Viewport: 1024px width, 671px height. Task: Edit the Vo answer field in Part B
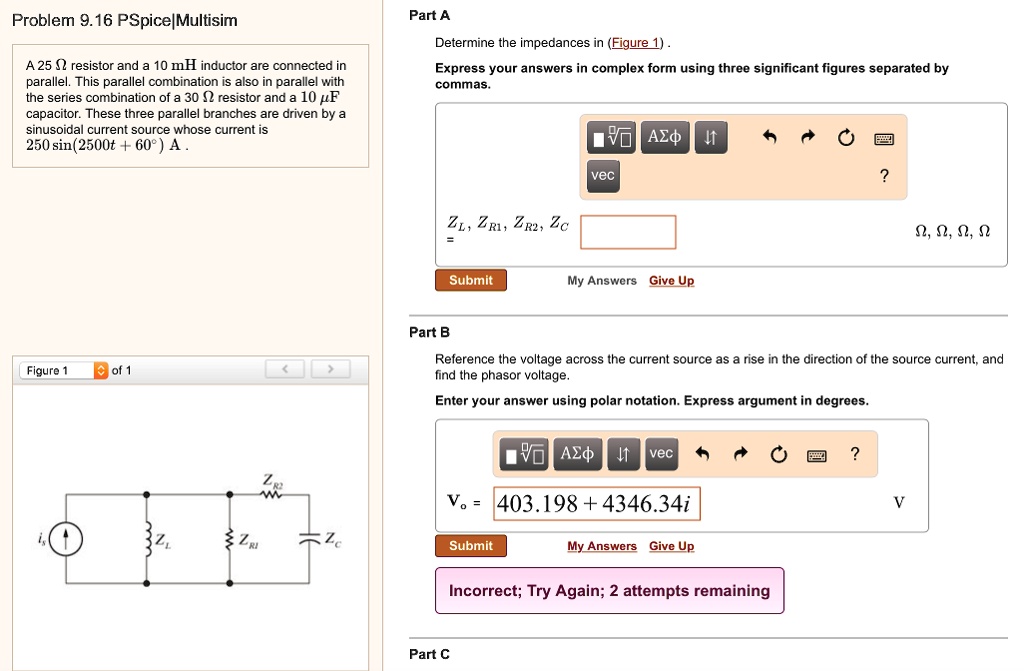click(x=597, y=504)
